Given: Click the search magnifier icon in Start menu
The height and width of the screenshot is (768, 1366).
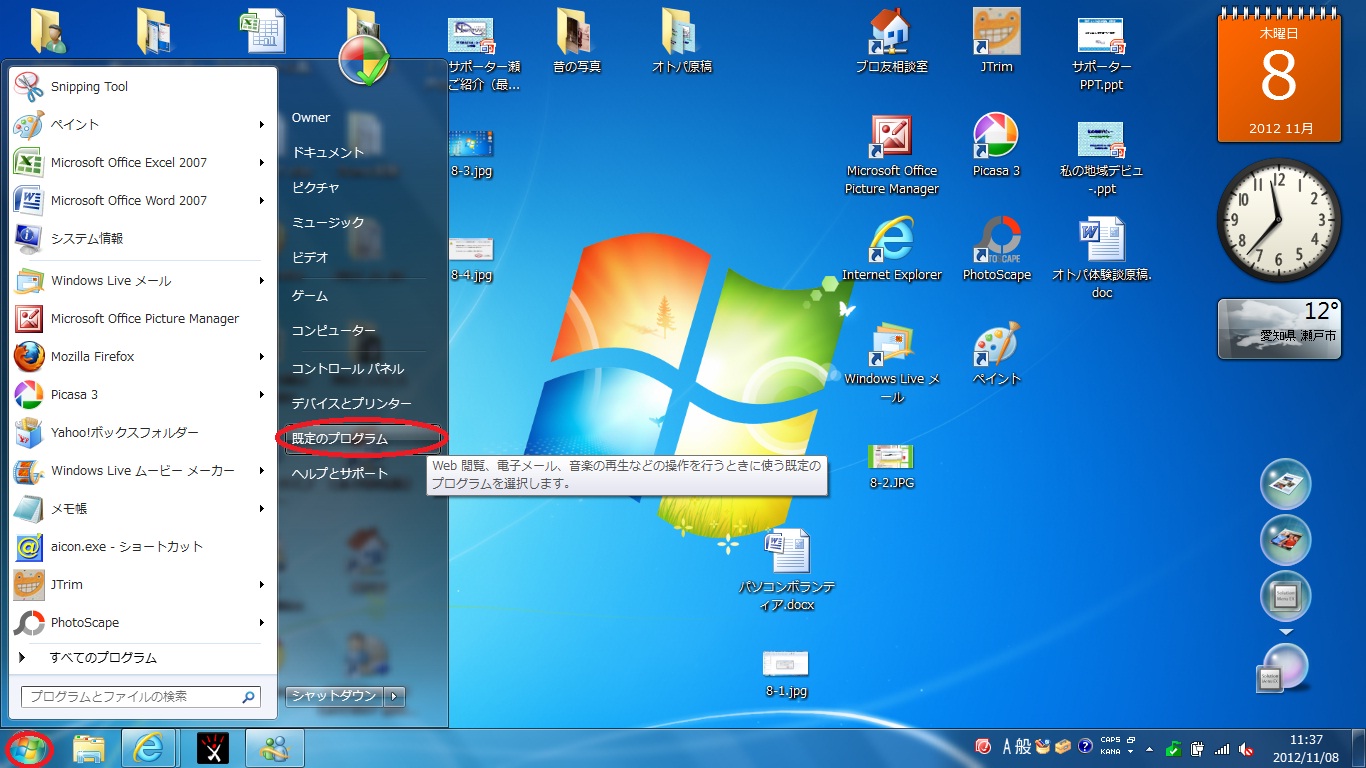Looking at the screenshot, I should pyautogui.click(x=248, y=697).
